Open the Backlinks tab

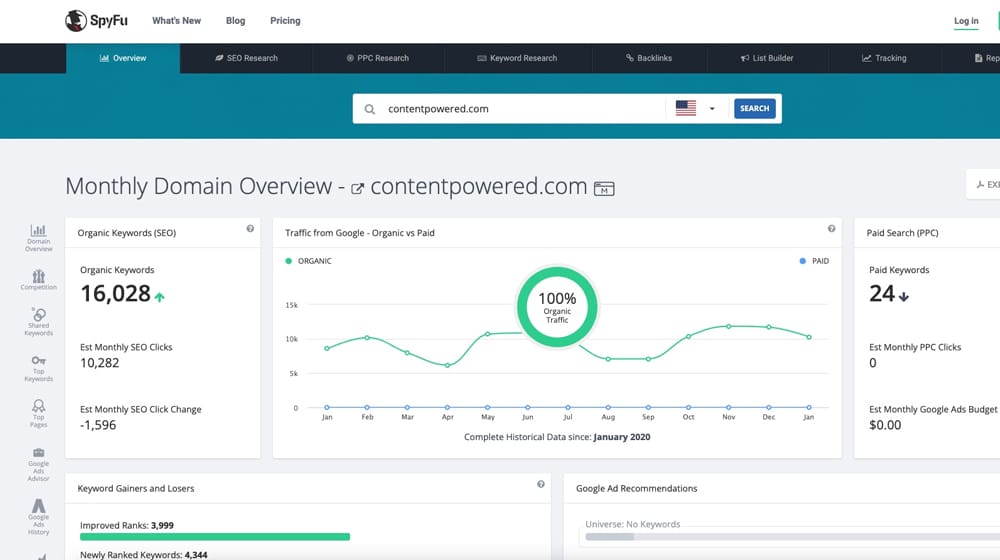pyautogui.click(x=649, y=58)
